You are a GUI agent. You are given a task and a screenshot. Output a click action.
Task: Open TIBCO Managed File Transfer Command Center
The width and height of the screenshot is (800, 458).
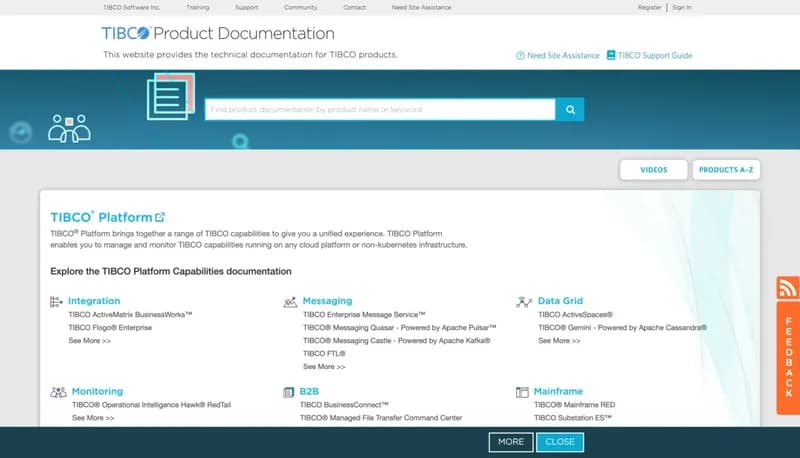(x=381, y=418)
